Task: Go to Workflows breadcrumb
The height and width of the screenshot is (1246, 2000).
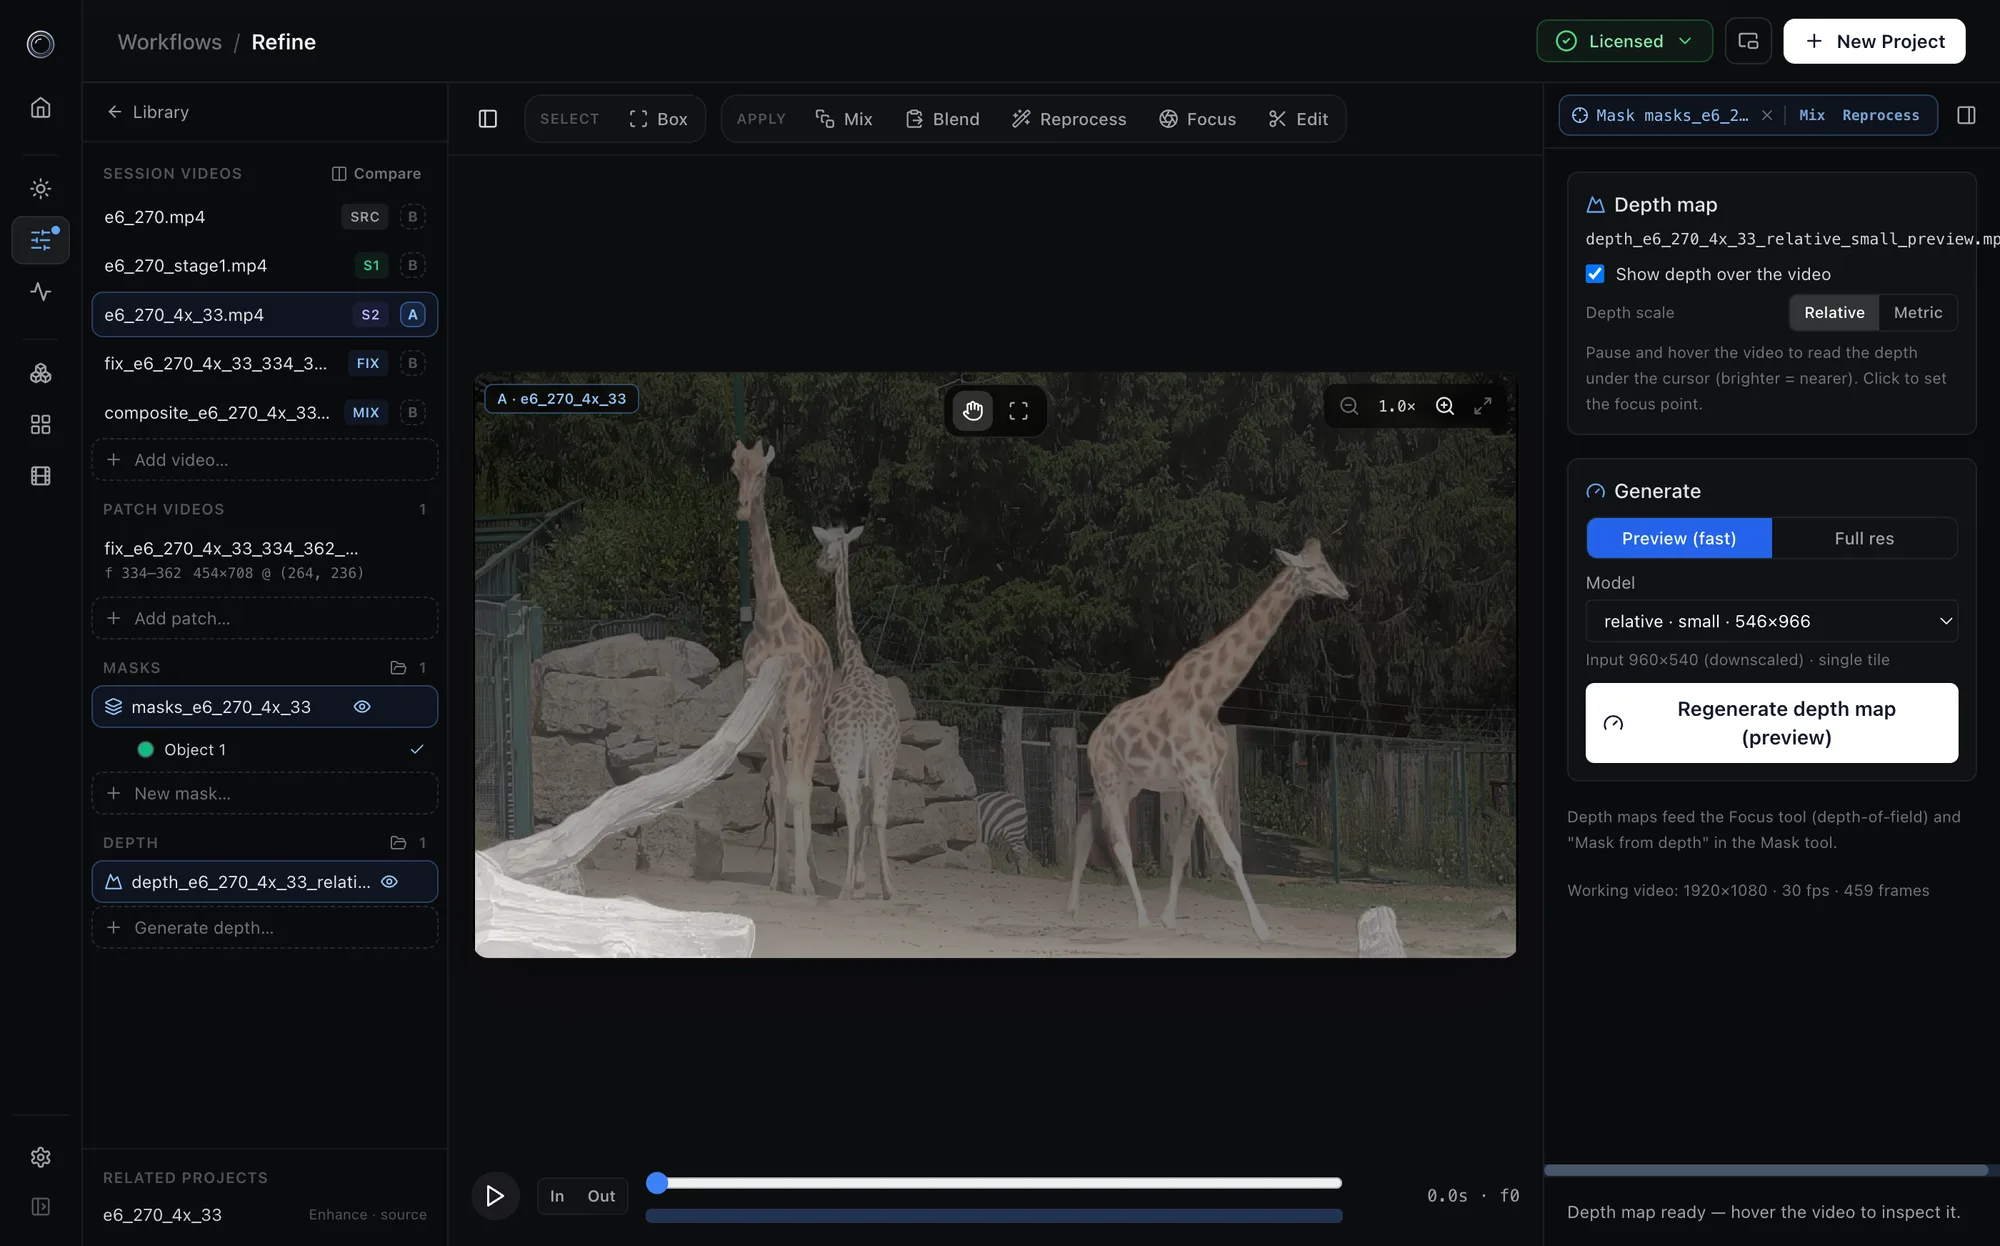Action: click(169, 42)
